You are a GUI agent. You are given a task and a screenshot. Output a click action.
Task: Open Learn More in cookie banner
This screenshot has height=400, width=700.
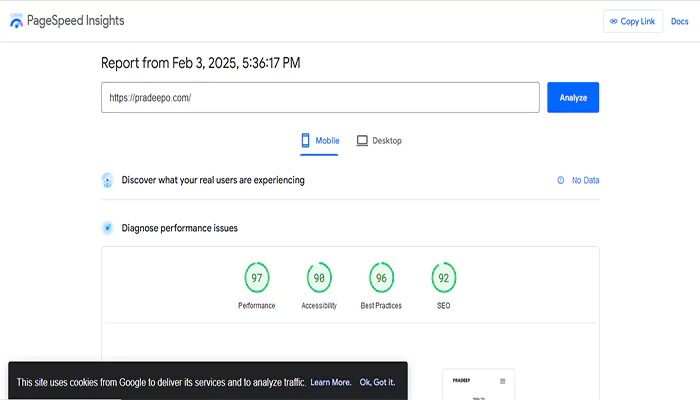331,382
